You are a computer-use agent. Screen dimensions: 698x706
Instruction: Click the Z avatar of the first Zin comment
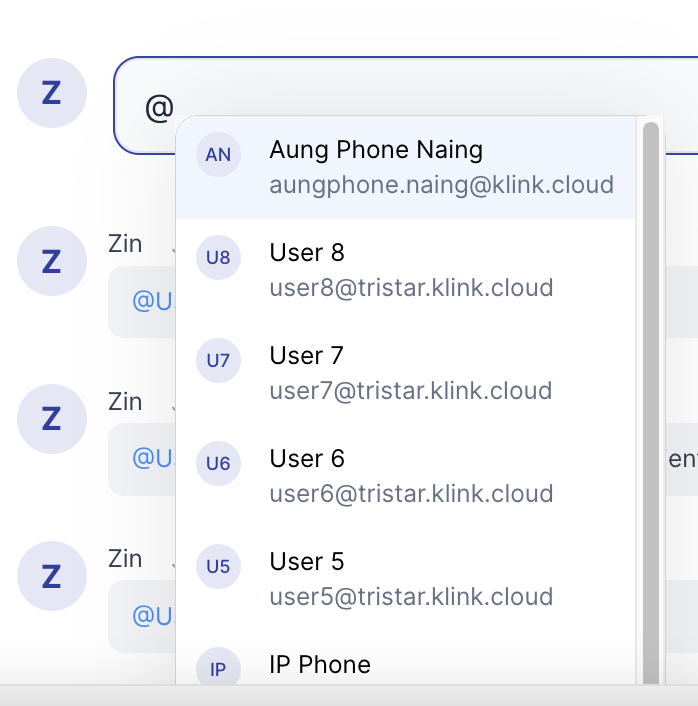click(52, 261)
